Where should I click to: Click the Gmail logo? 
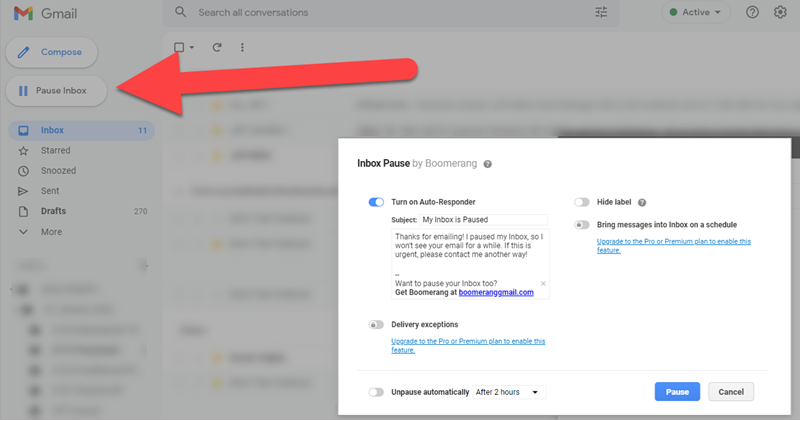45,13
